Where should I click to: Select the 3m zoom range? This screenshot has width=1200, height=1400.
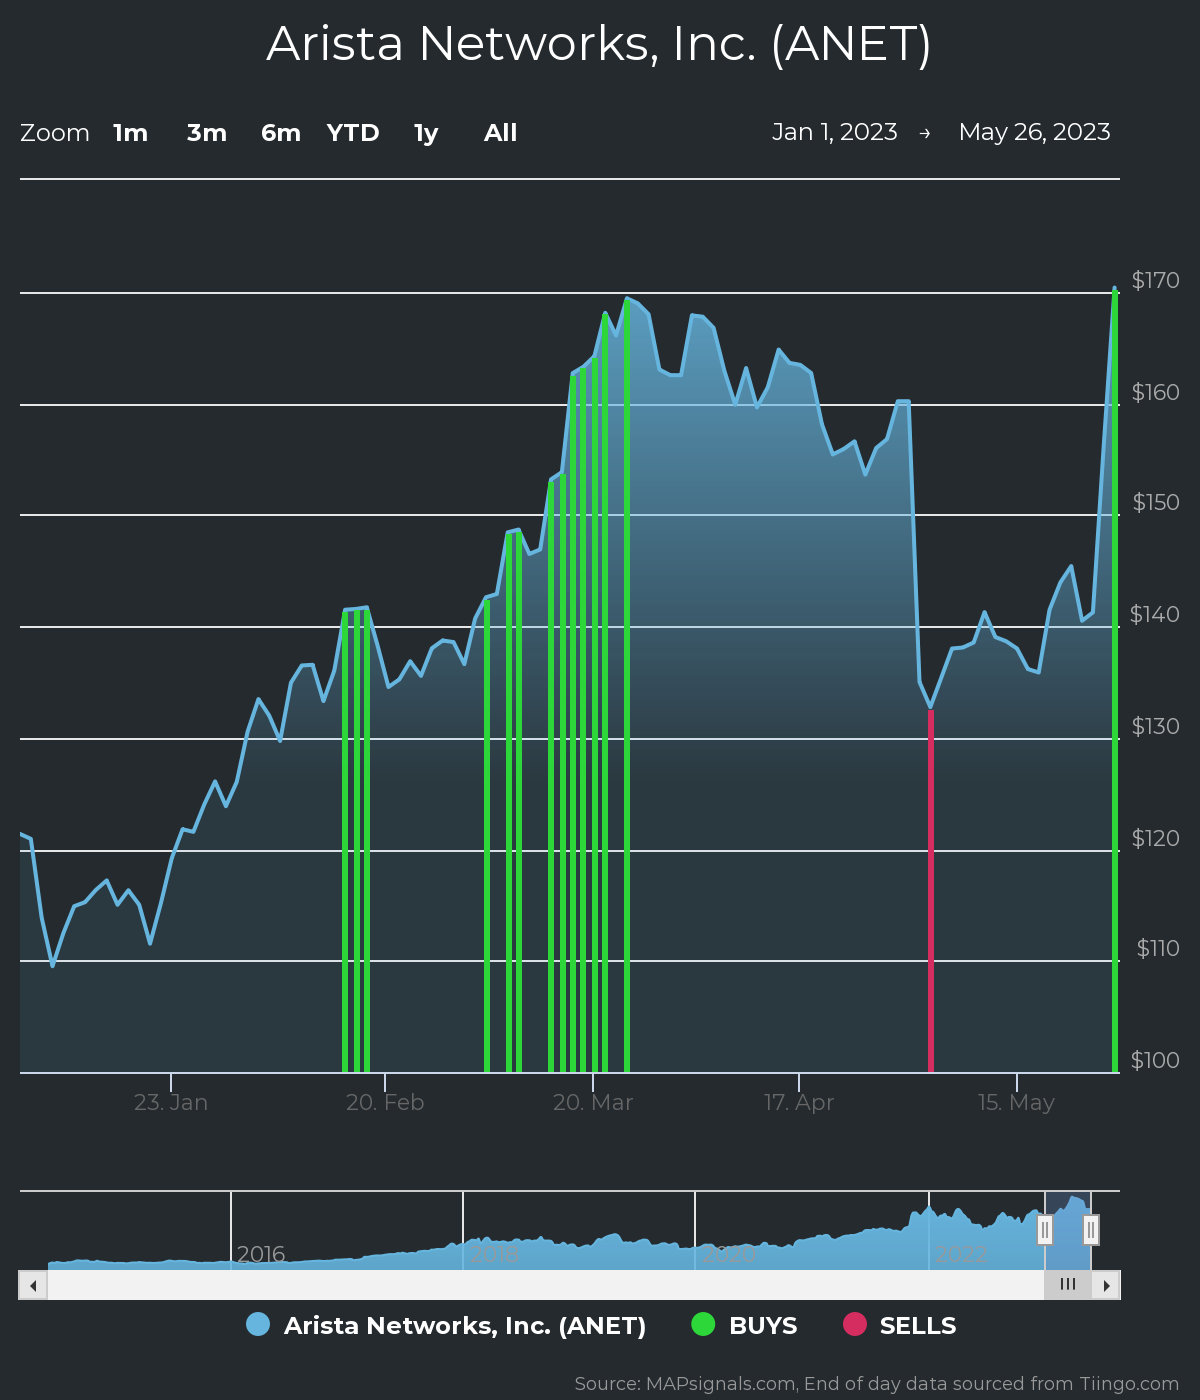tap(207, 133)
